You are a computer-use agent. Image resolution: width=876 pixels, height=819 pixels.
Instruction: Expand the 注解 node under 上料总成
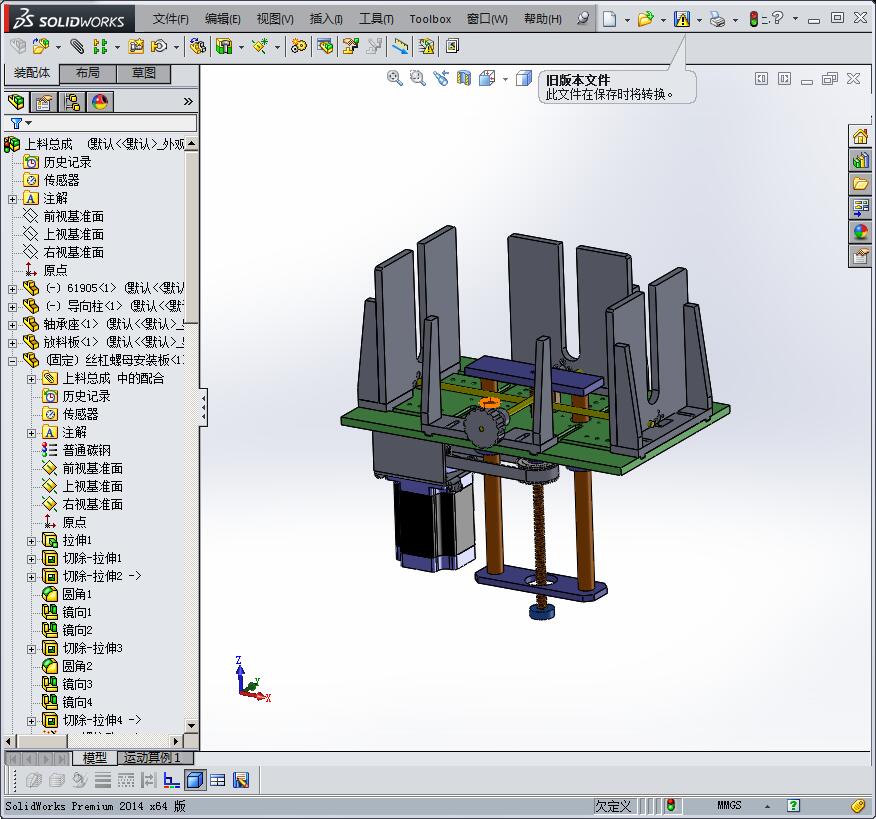click(x=12, y=199)
